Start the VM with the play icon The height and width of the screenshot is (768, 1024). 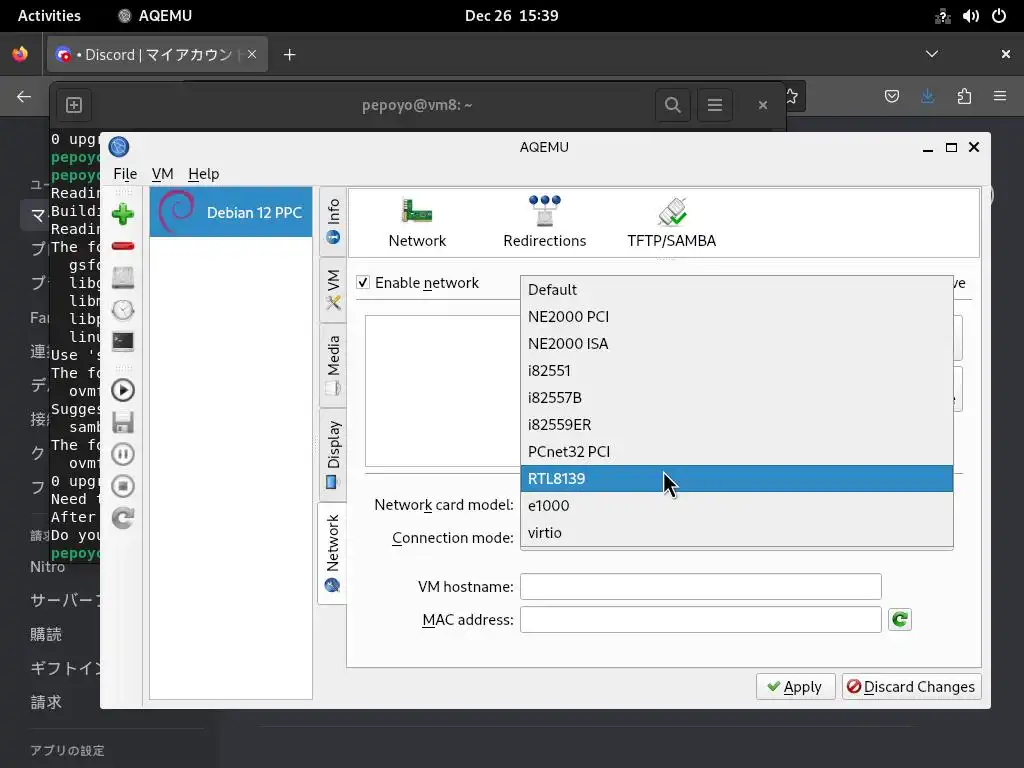tap(123, 391)
